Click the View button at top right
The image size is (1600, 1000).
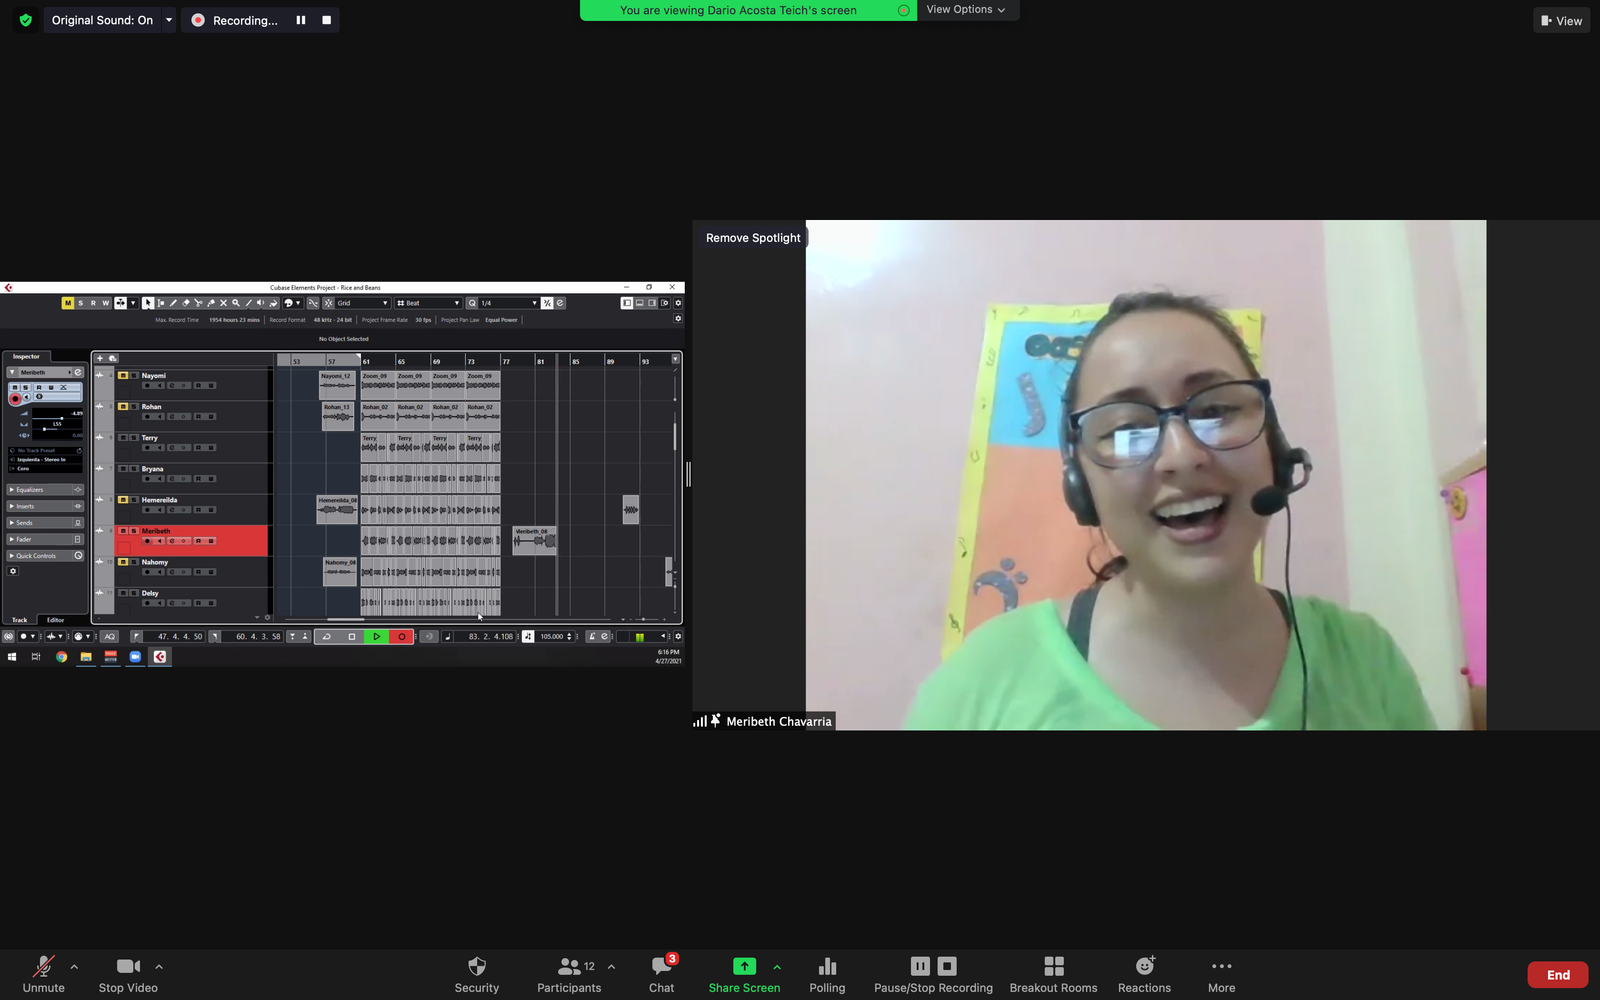click(1561, 20)
